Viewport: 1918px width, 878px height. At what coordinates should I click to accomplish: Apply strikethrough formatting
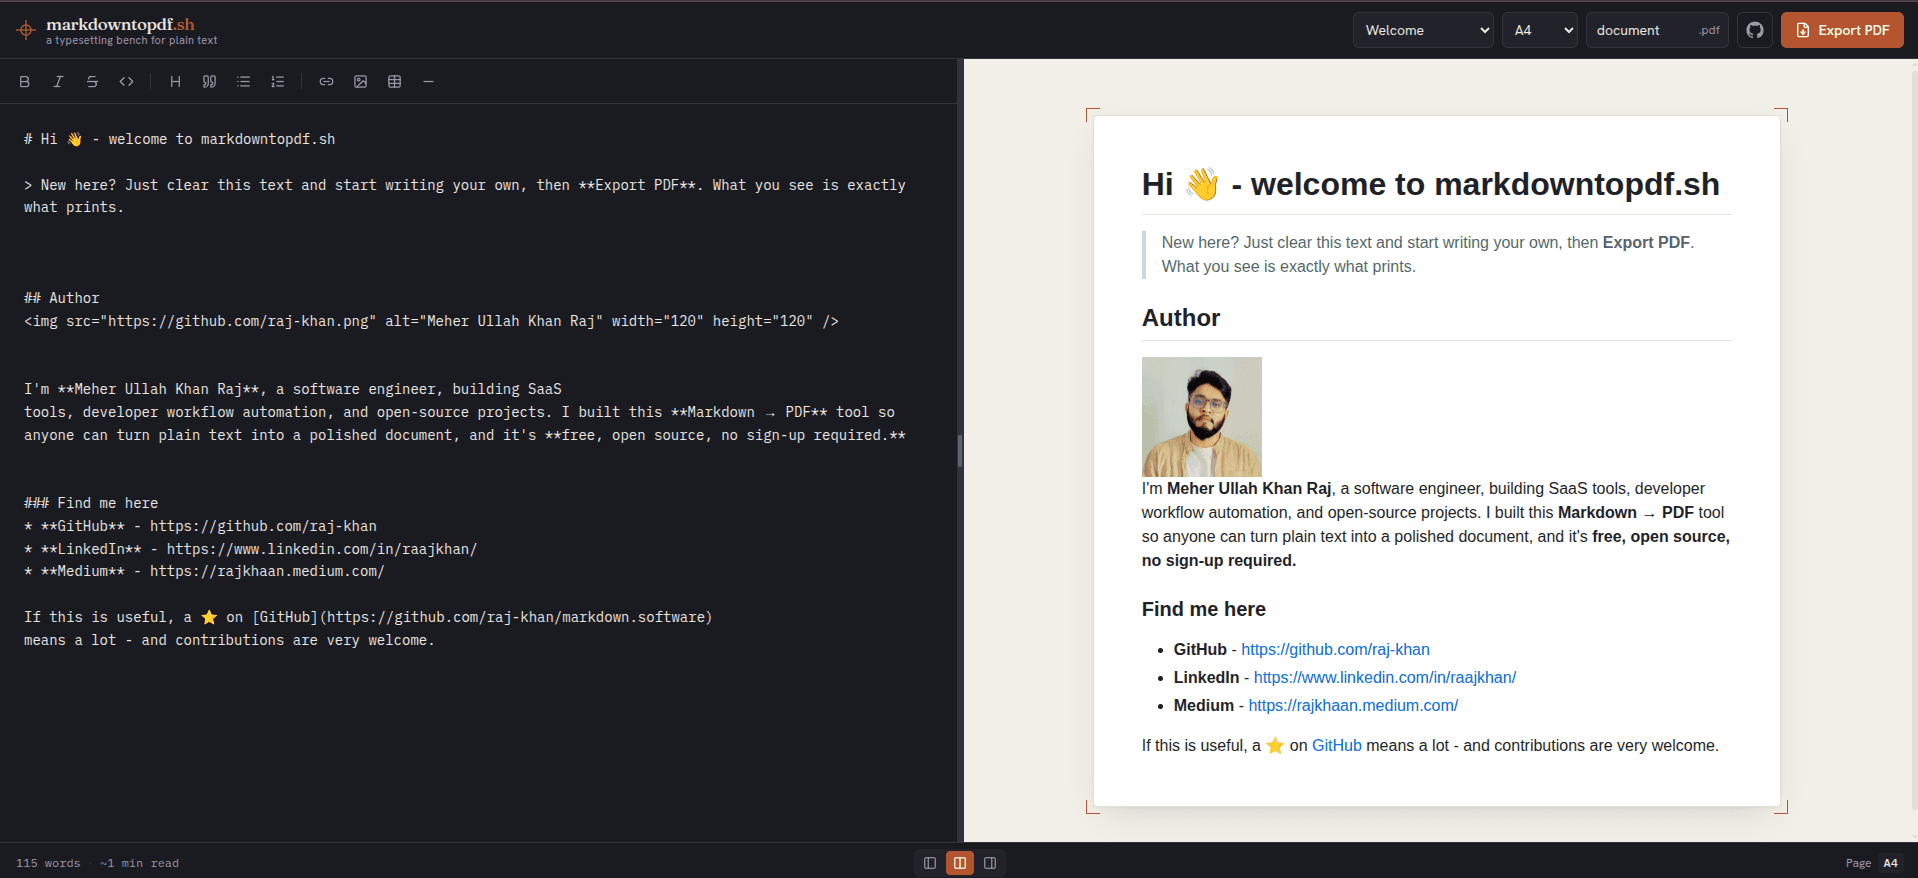(x=92, y=82)
